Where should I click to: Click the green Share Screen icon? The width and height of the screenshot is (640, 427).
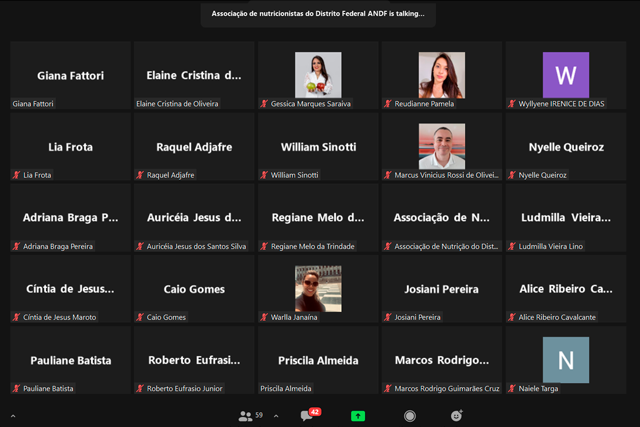358,416
